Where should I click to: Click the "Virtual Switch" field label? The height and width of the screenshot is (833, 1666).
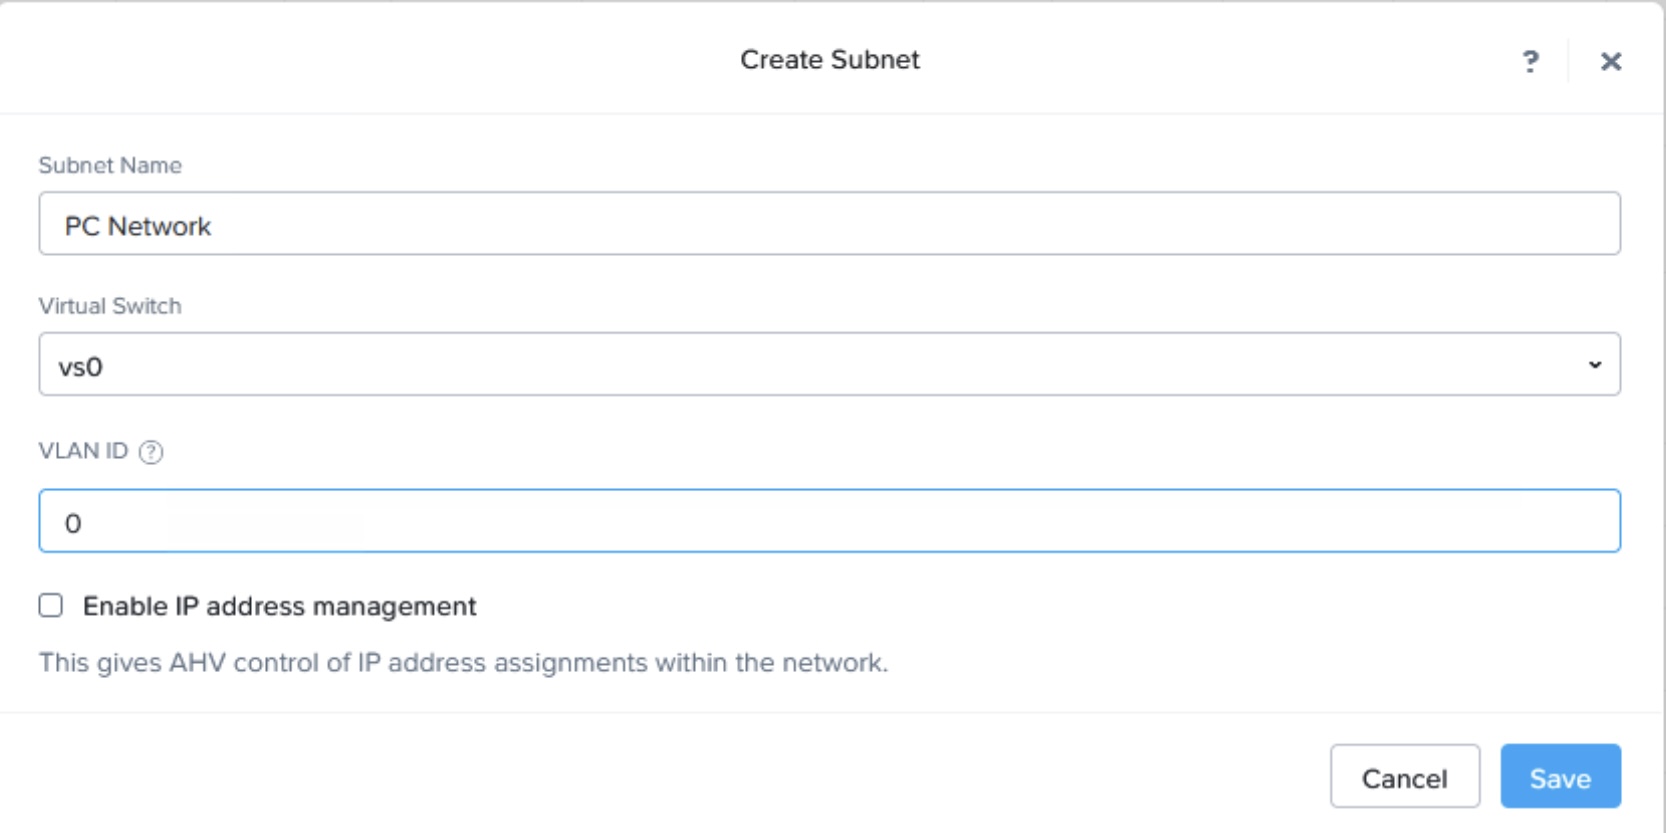click(x=110, y=306)
